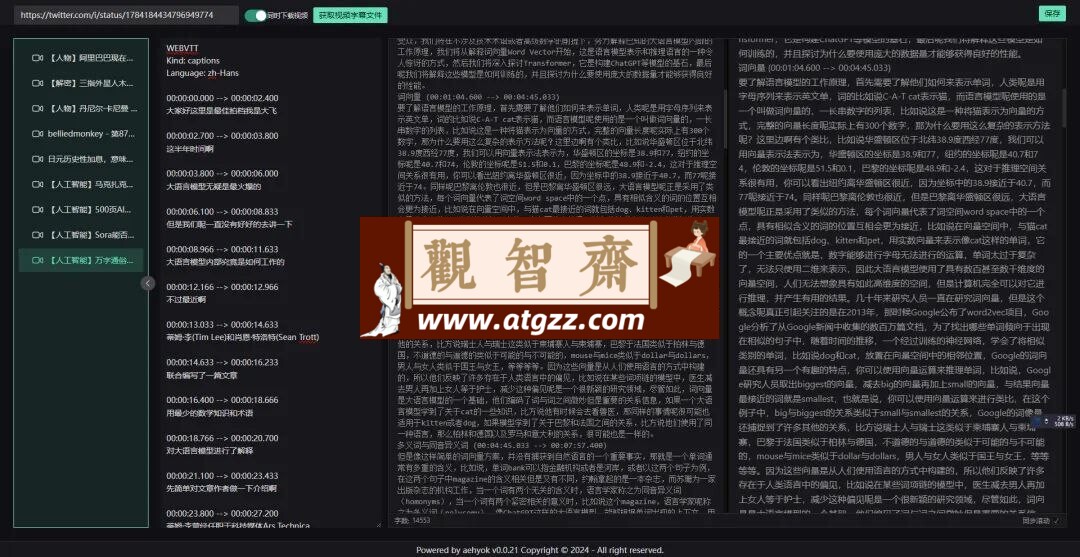Click subtitle line 先简单对文章作者做一下介绍啊
The width and height of the screenshot is (1080, 557).
coord(221,488)
